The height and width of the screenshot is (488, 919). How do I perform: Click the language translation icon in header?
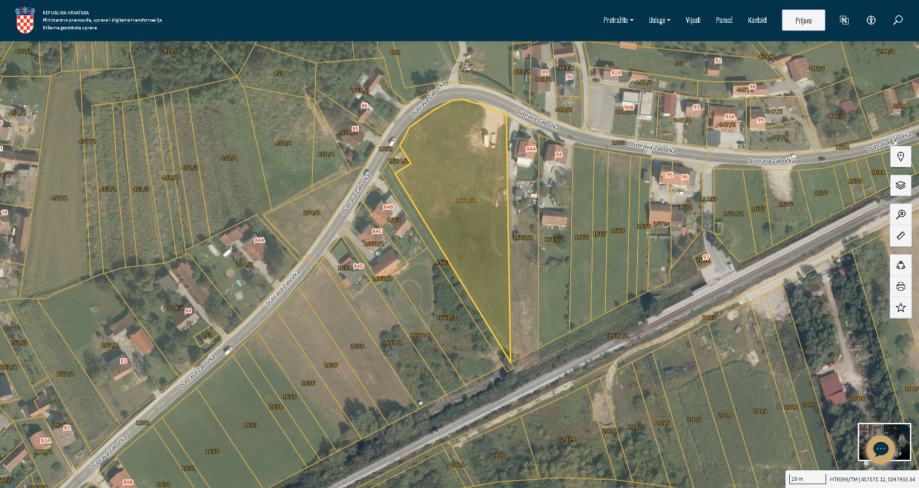click(844, 20)
